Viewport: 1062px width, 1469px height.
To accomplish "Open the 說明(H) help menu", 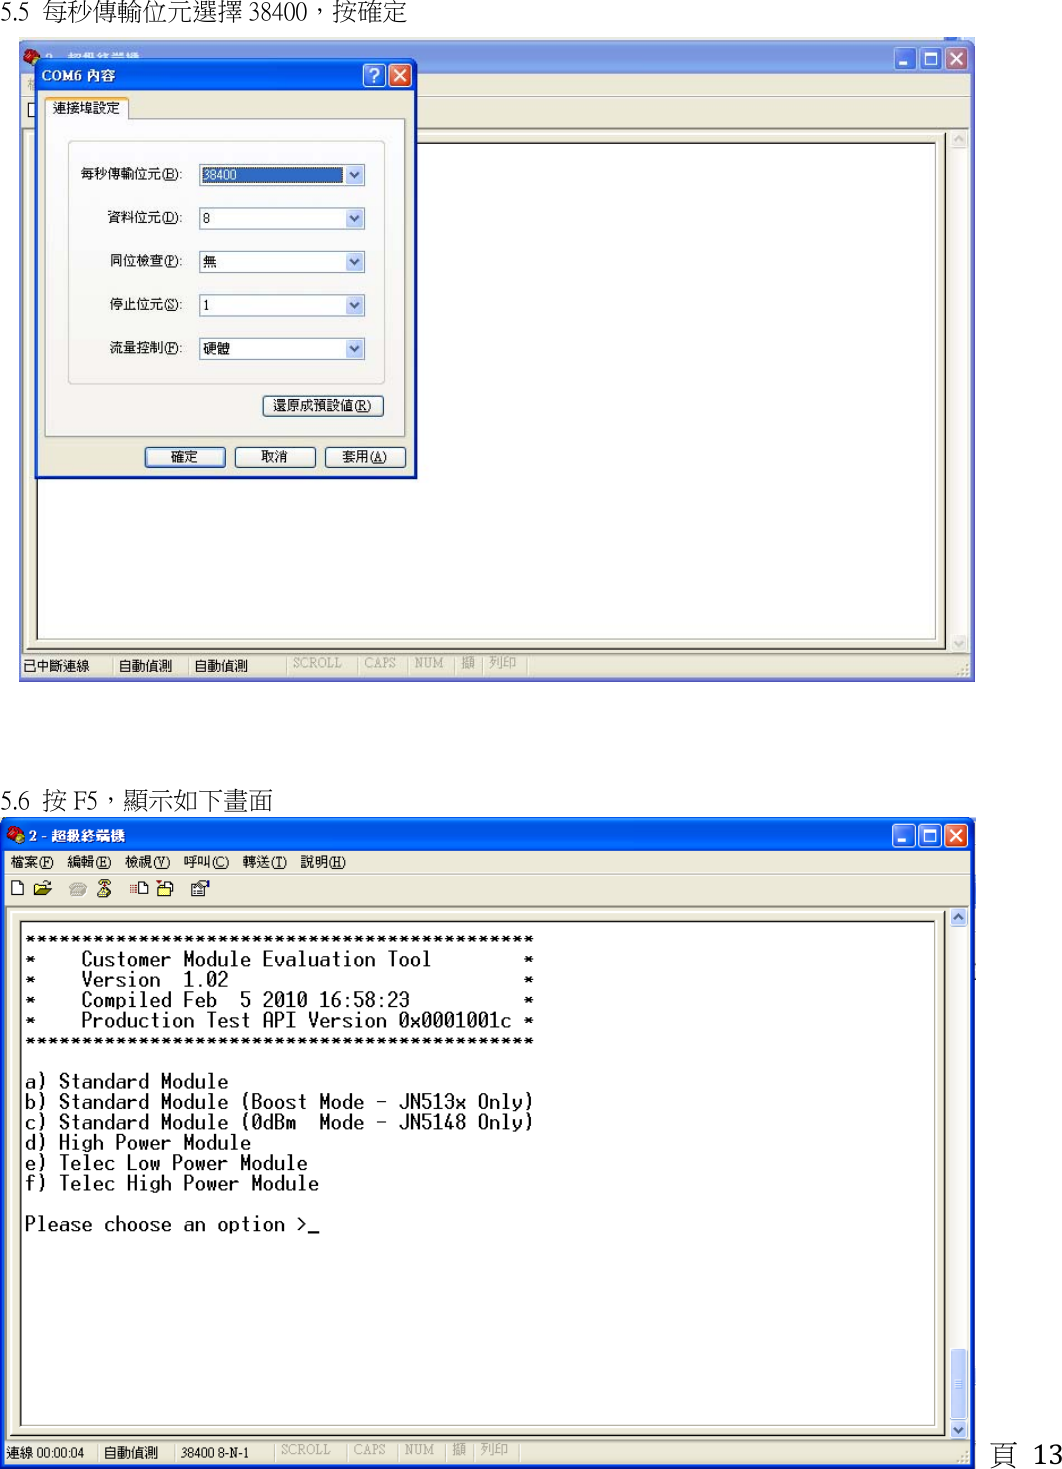I will point(323,862).
